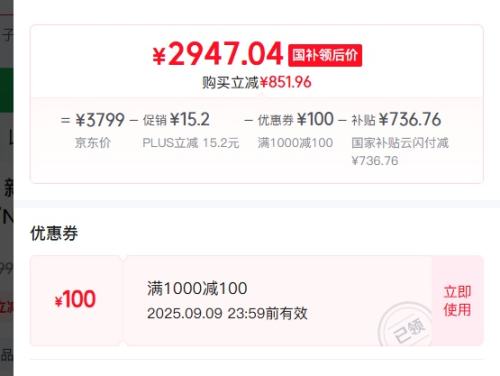500x376 pixels.
Task: Click the 京东价 ¥3799 amount
Action: pos(100,120)
